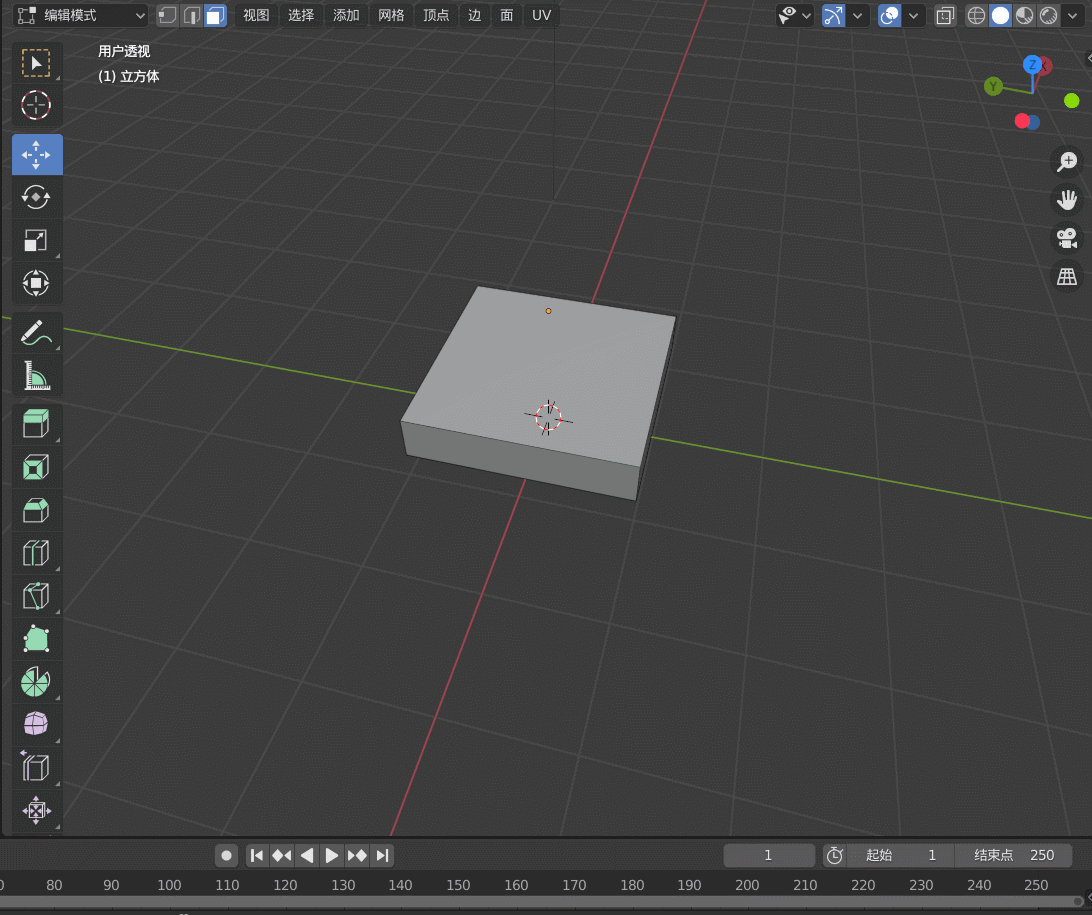Select the Select Box tool
1092x915 pixels.
pos(37,63)
